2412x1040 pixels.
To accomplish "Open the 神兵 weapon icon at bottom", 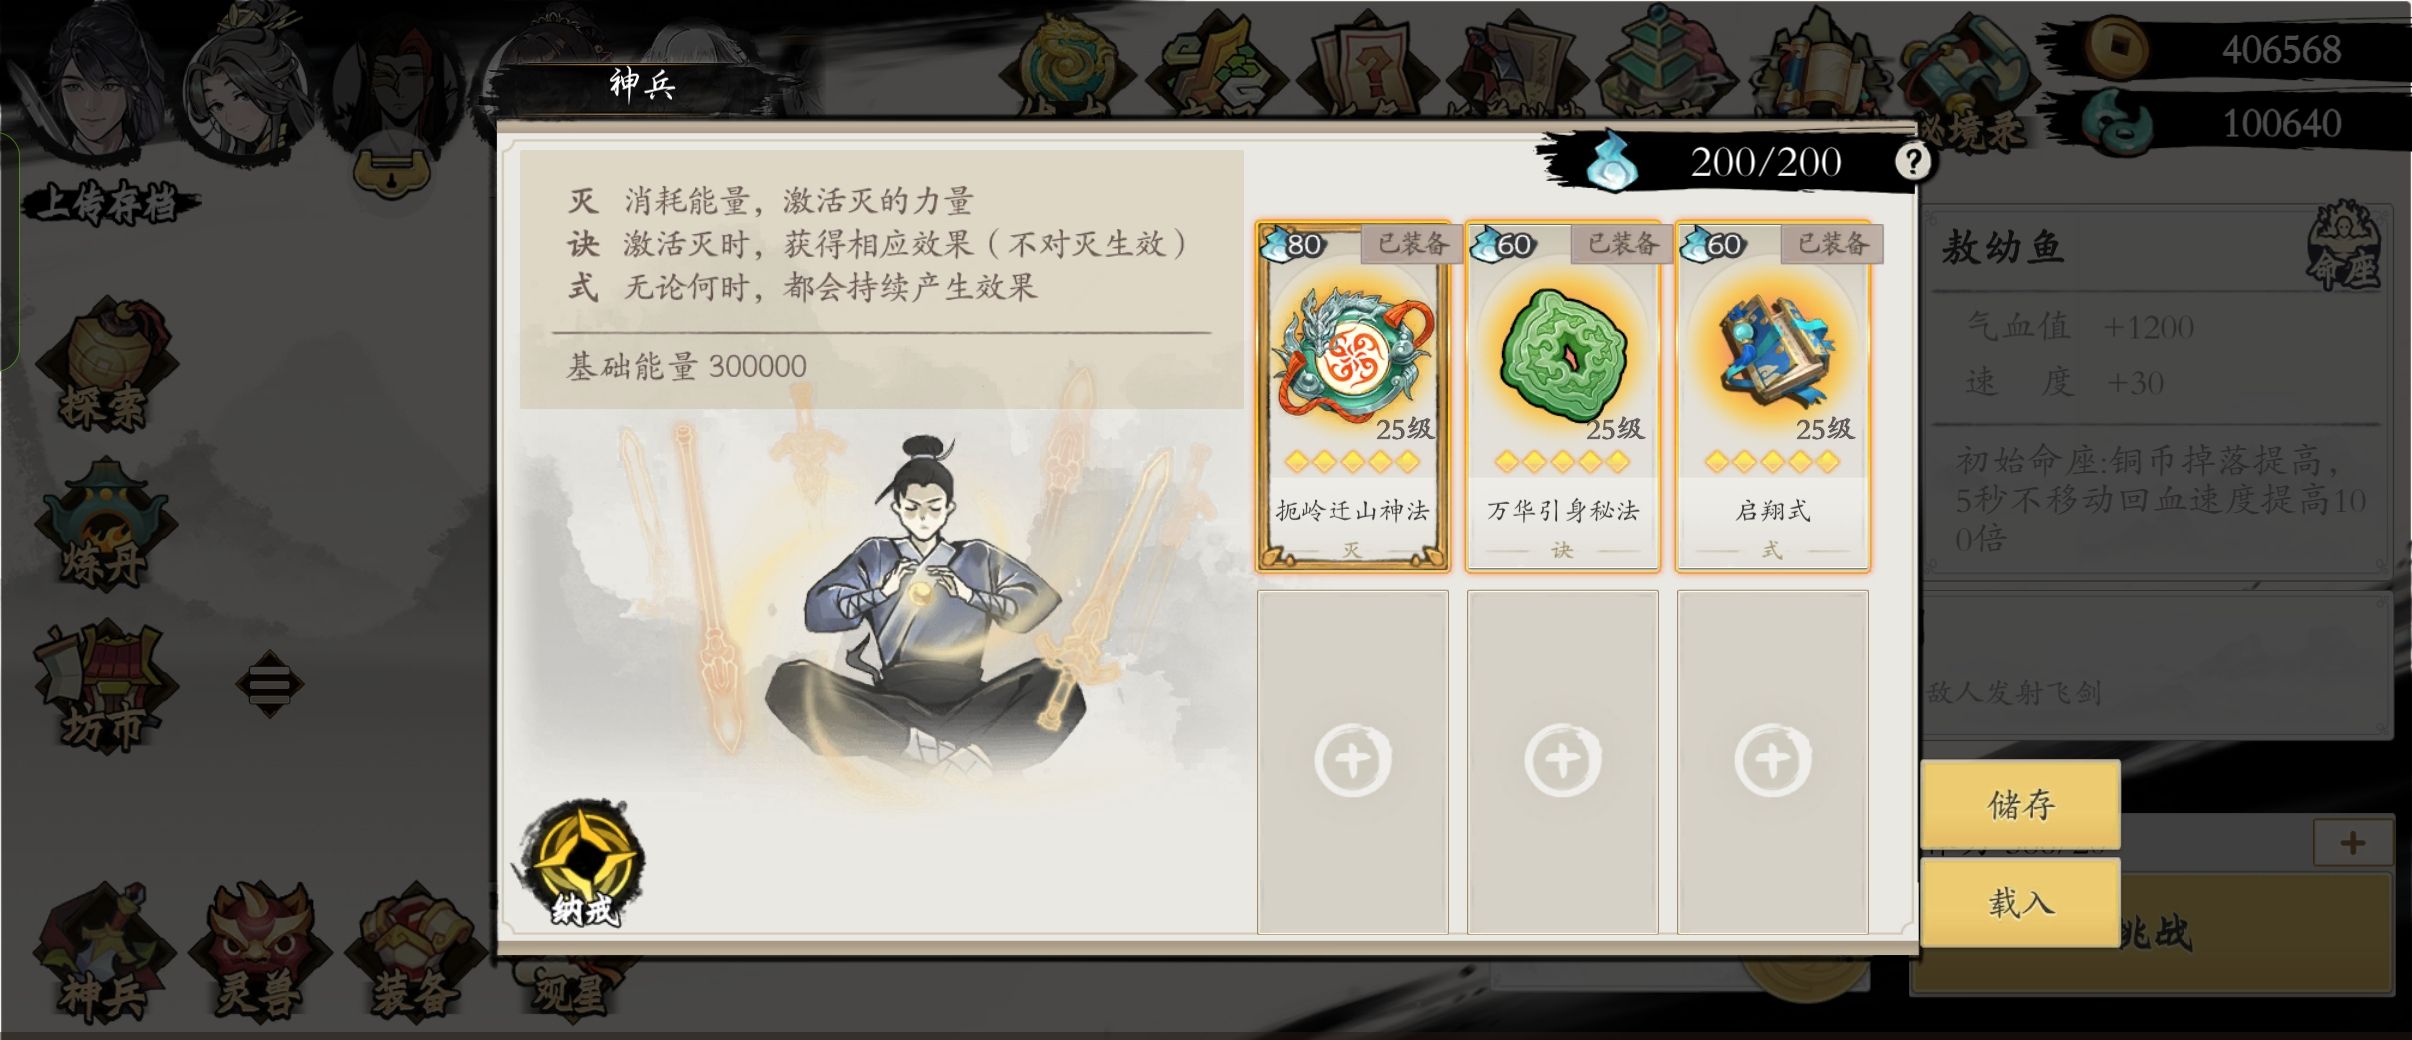I will click(x=104, y=953).
